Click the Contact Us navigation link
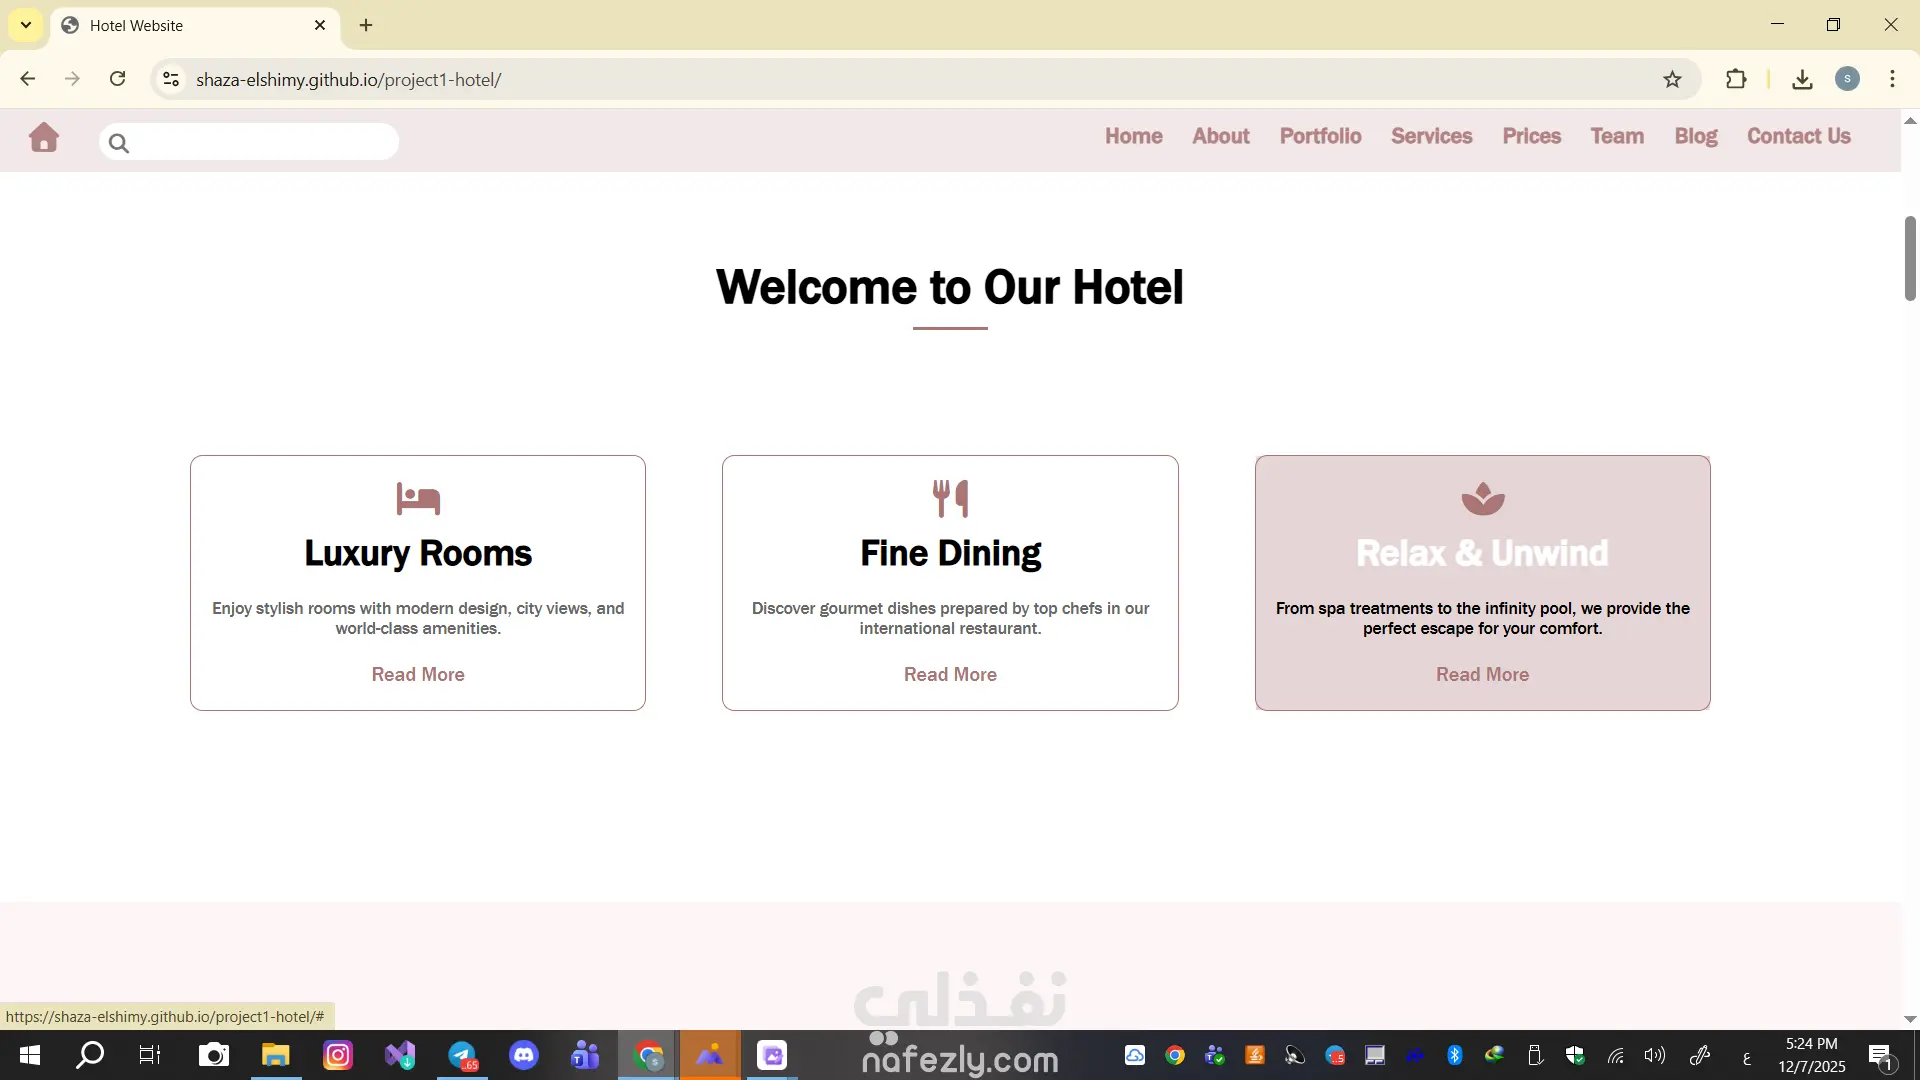The height and width of the screenshot is (1080, 1920). (x=1798, y=136)
